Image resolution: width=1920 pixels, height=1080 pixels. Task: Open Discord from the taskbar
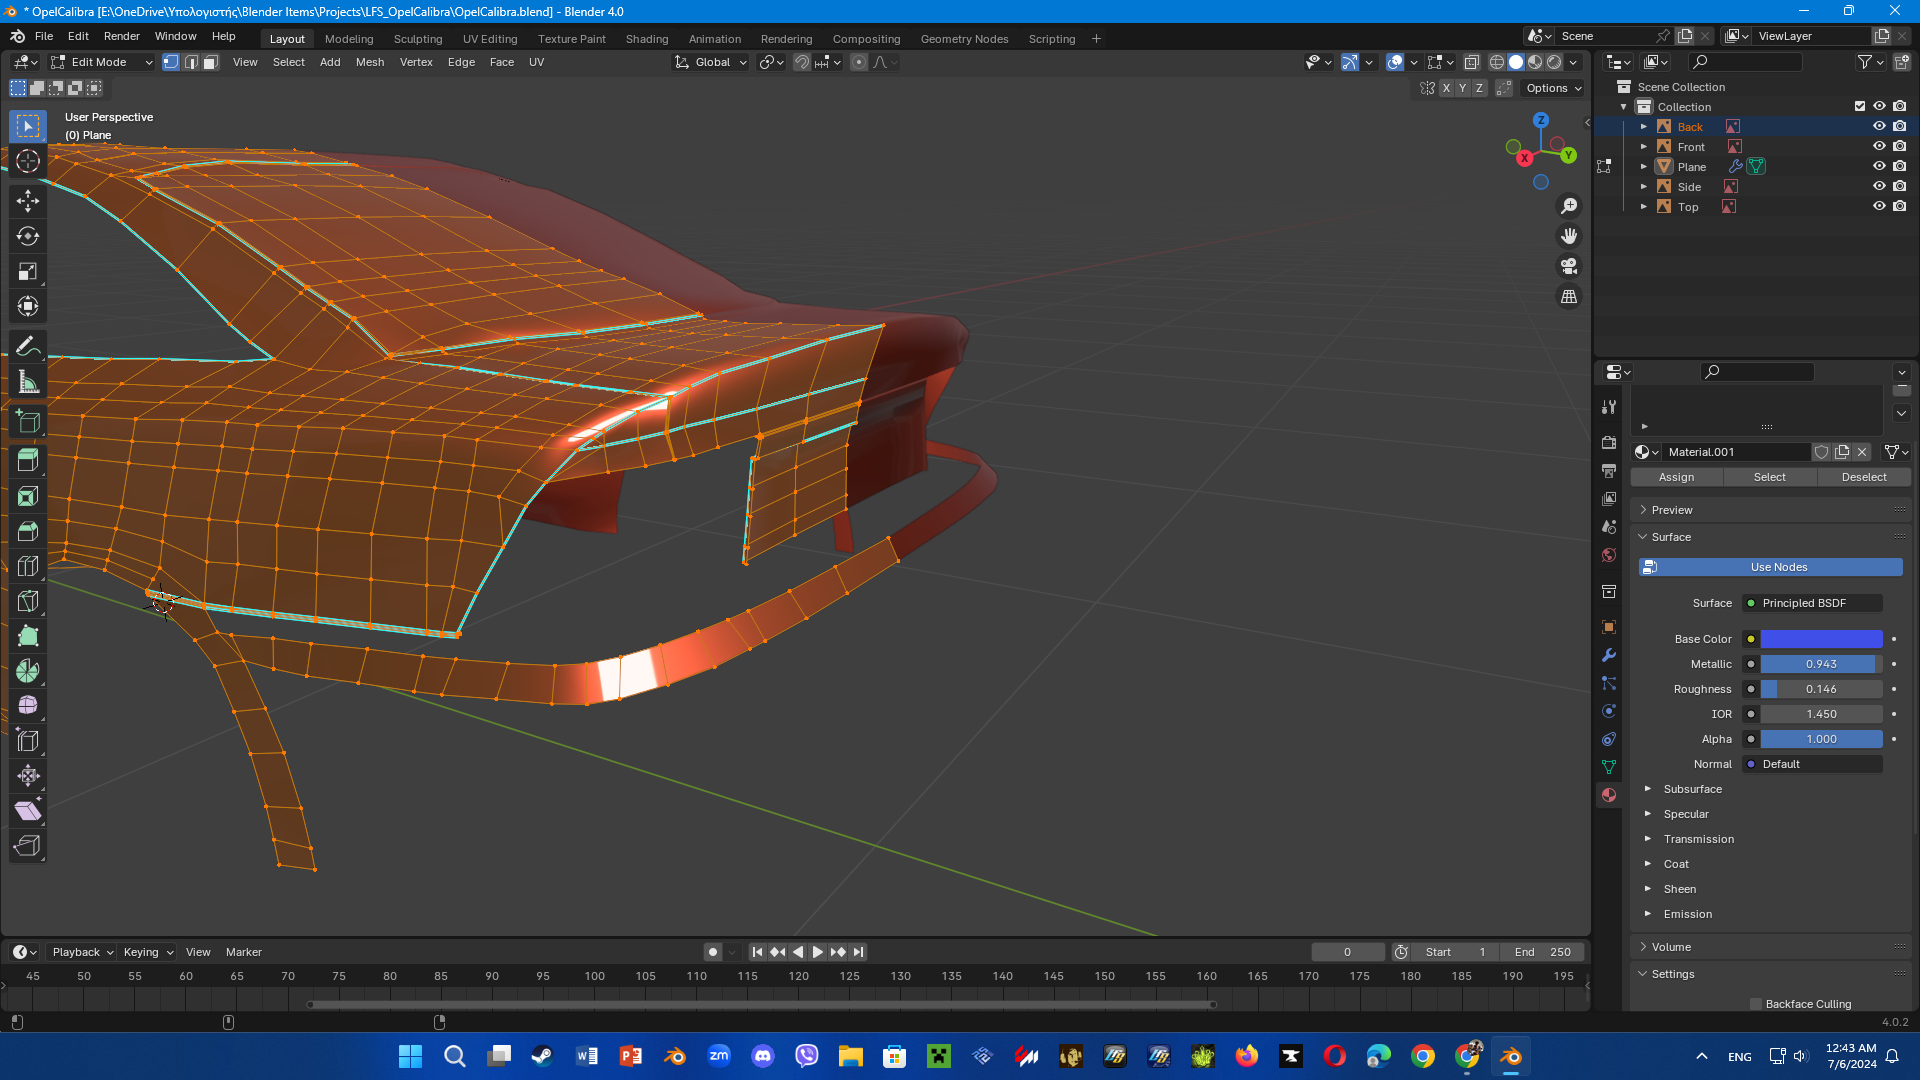[x=763, y=1056]
